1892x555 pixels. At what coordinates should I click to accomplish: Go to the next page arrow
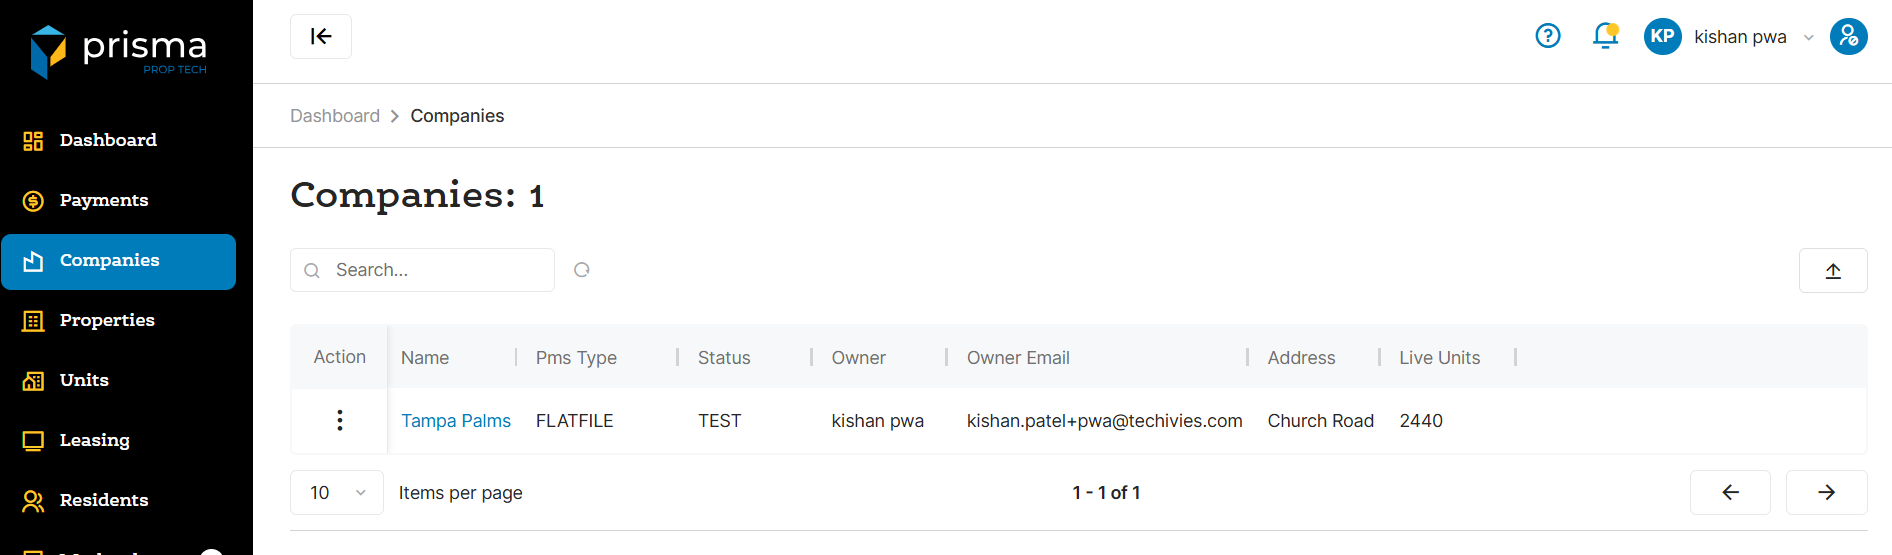[x=1826, y=493]
